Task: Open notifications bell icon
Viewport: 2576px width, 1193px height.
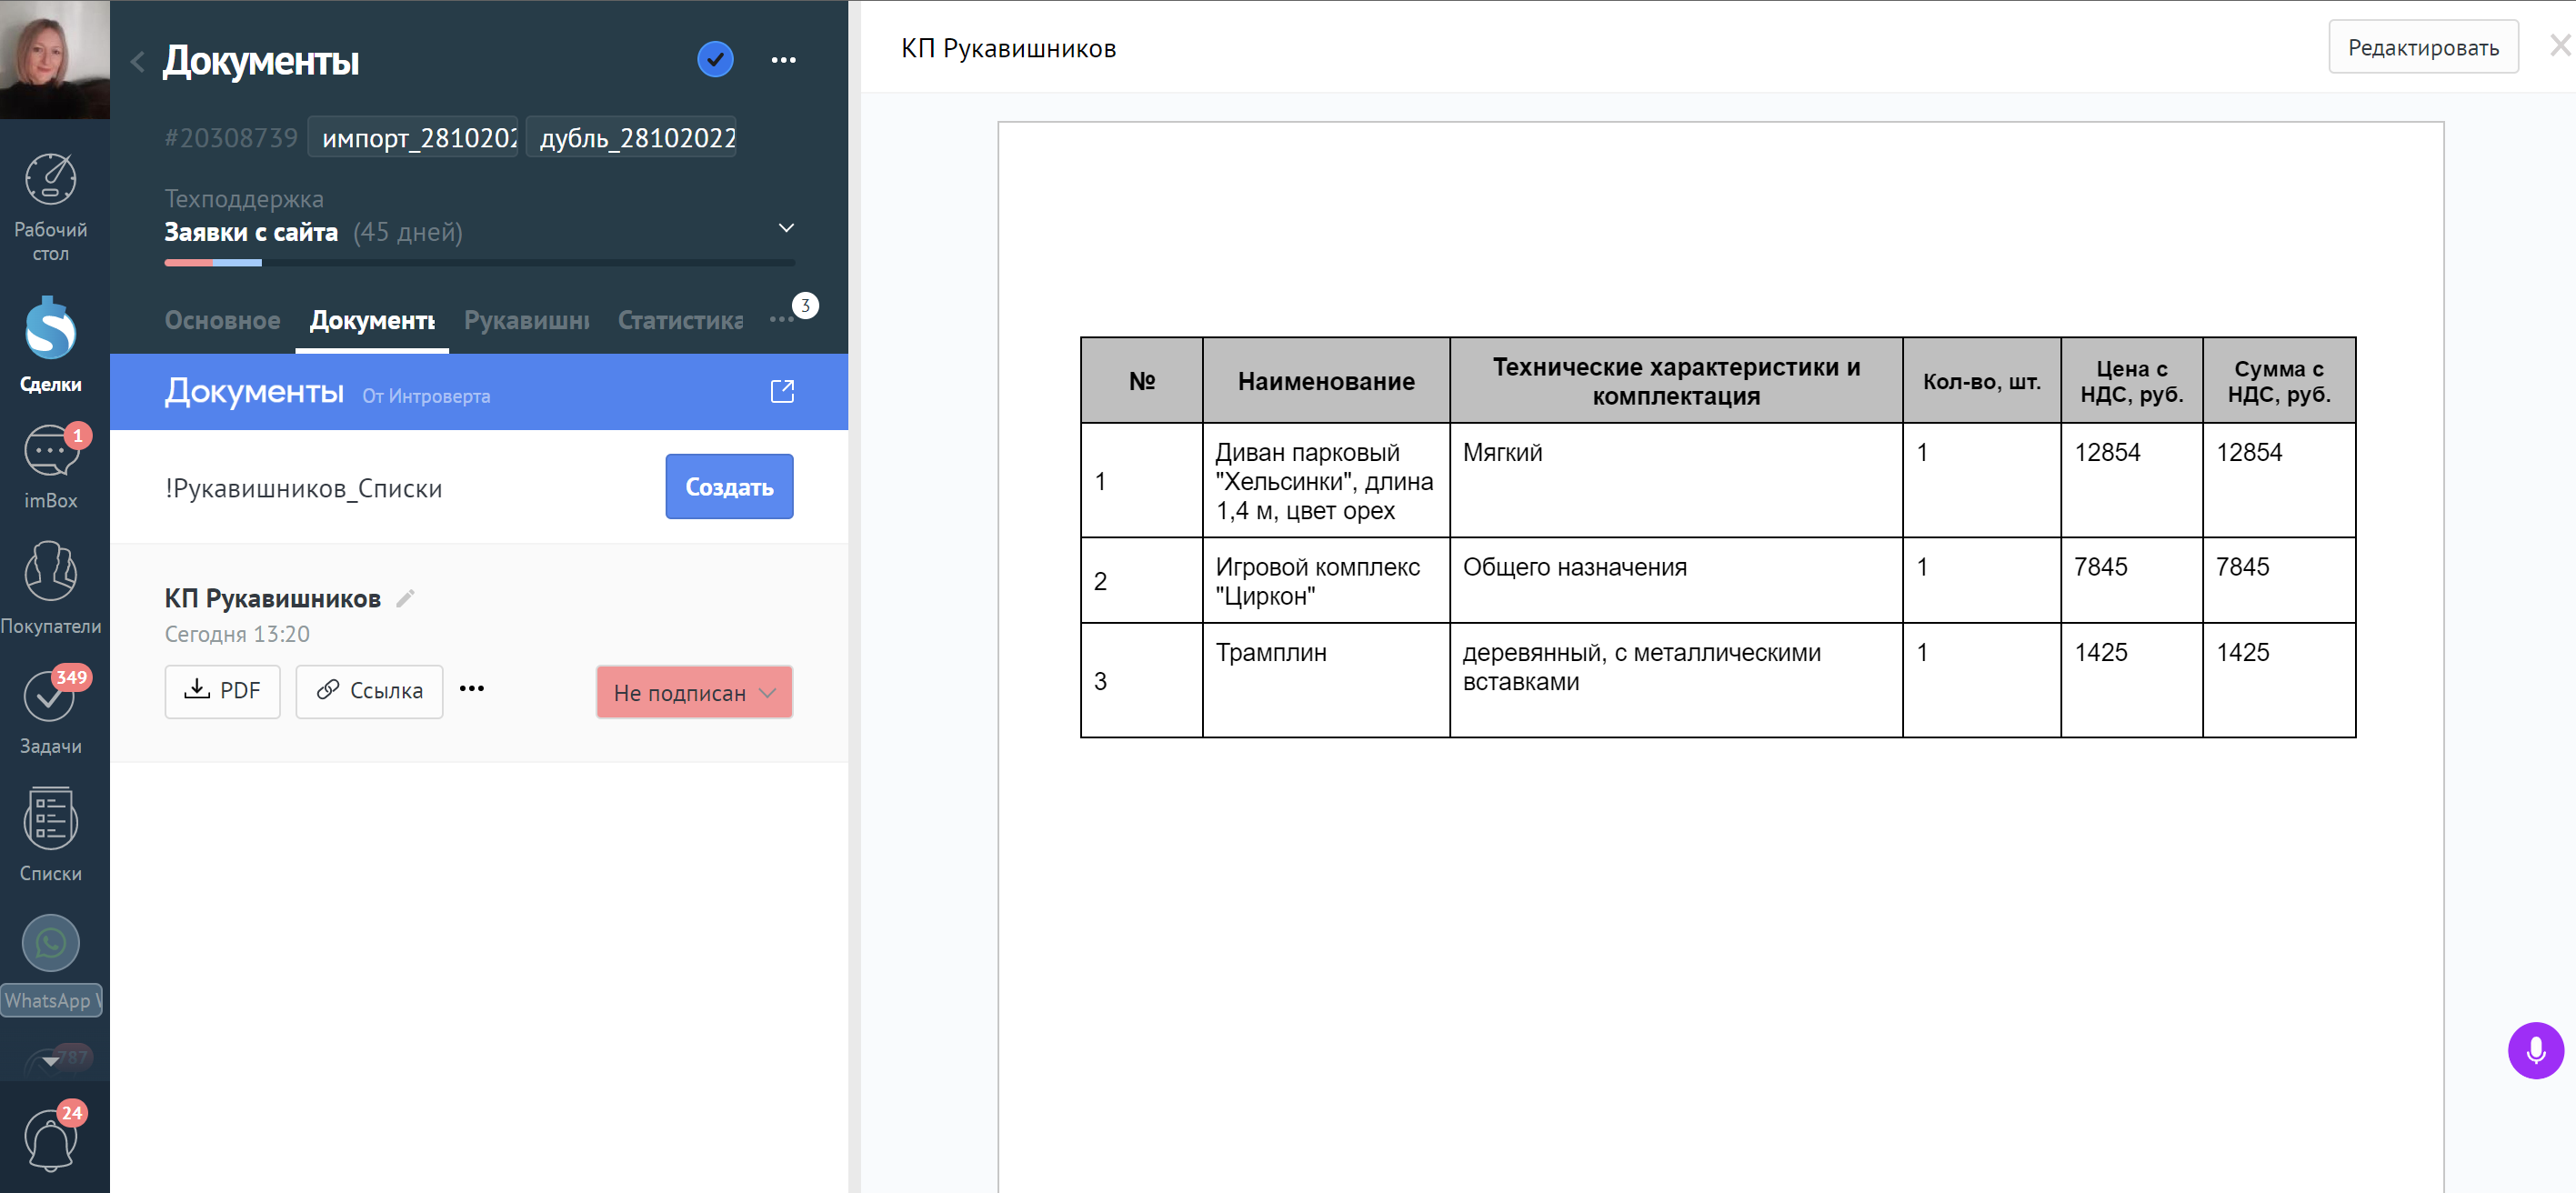Action: 50,1140
